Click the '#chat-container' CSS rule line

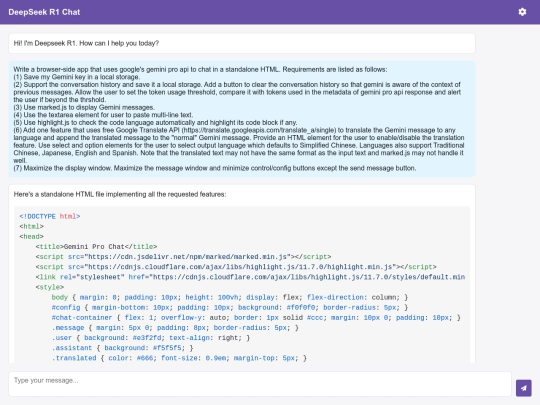tap(256, 318)
